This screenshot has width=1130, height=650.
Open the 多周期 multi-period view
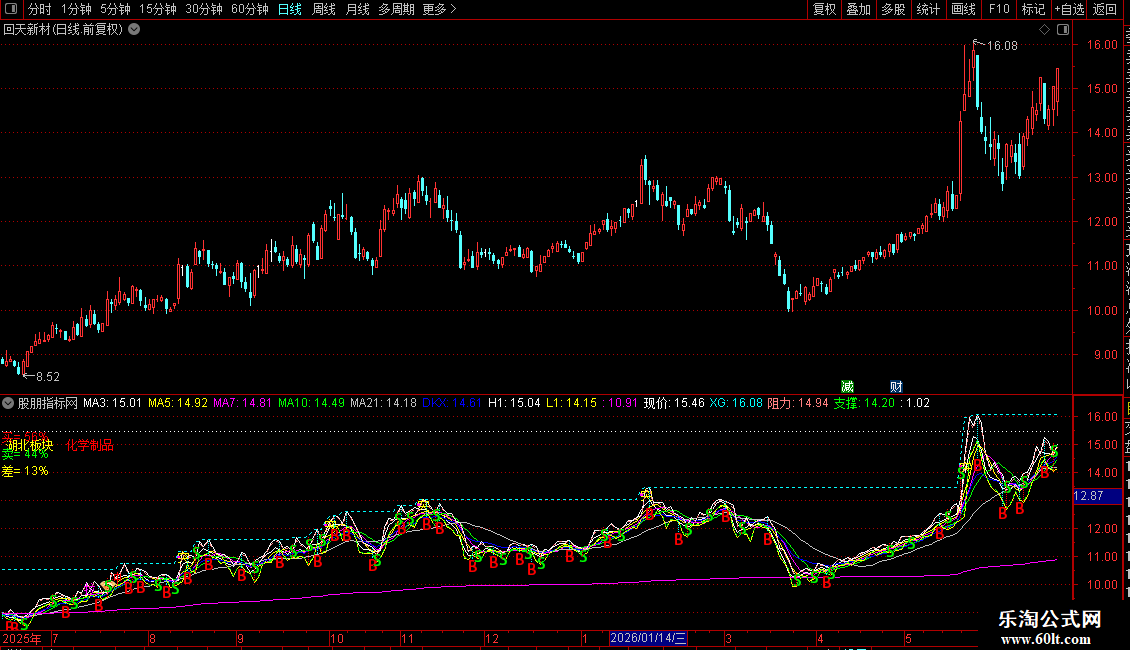[x=396, y=9]
